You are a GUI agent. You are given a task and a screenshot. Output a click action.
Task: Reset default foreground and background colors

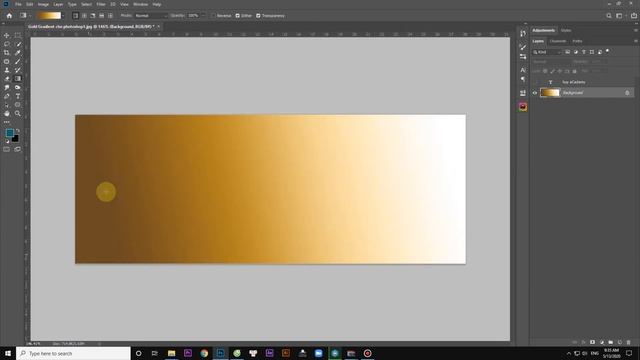point(7,141)
